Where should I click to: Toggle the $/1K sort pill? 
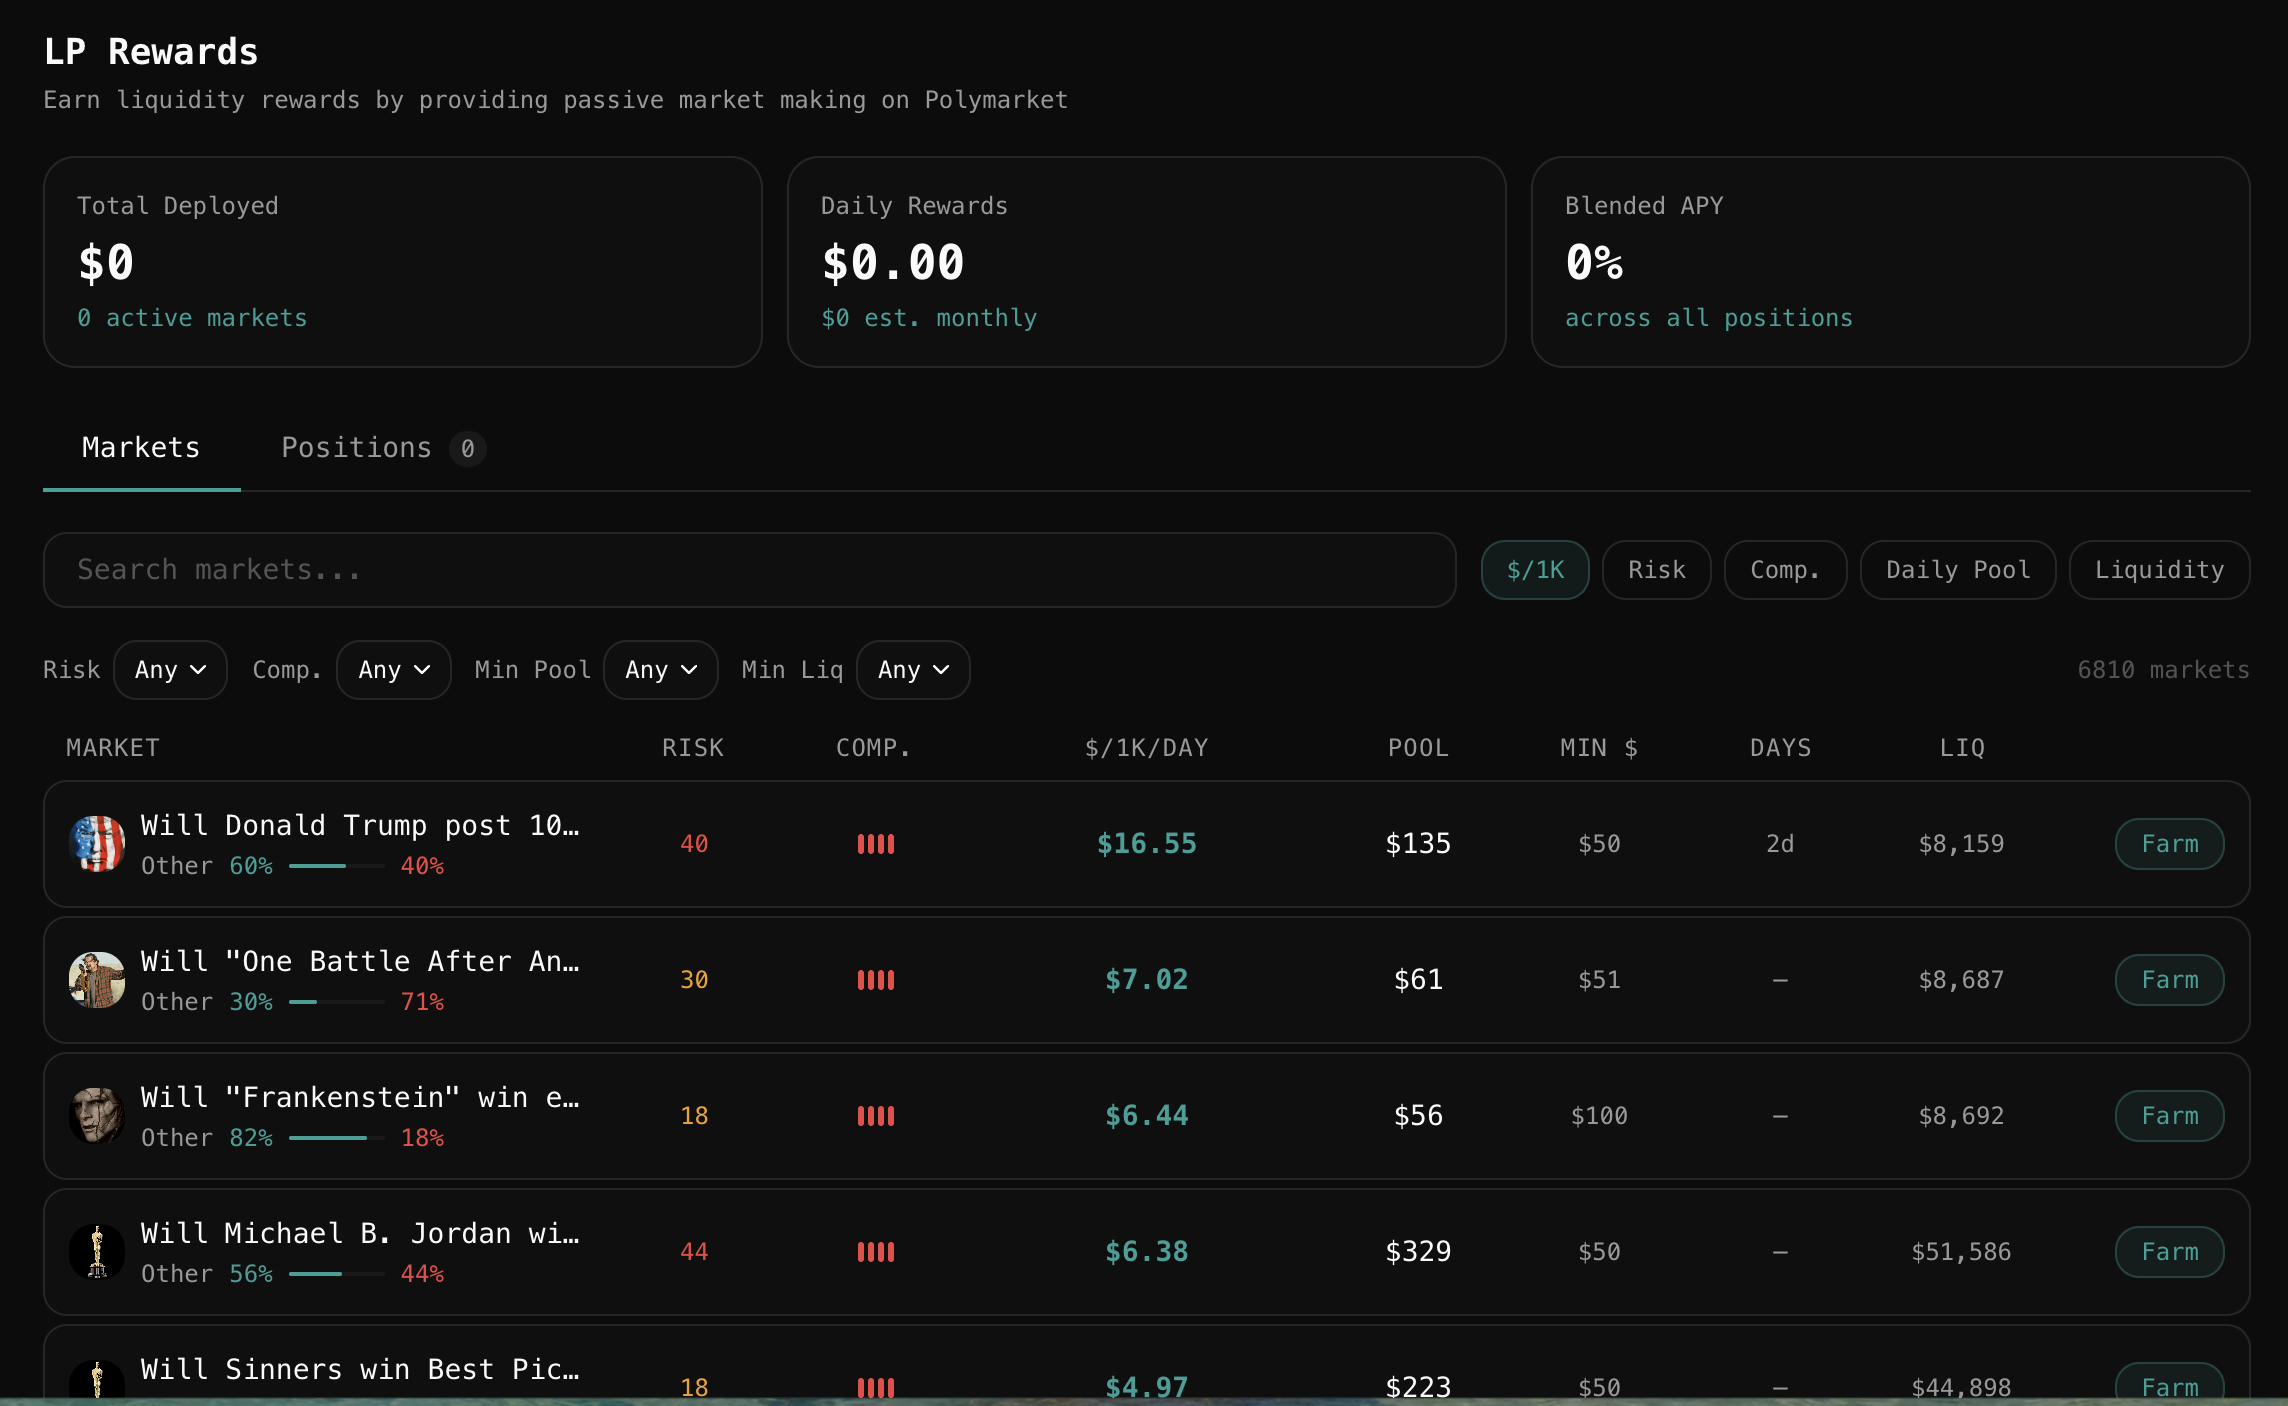coord(1535,570)
